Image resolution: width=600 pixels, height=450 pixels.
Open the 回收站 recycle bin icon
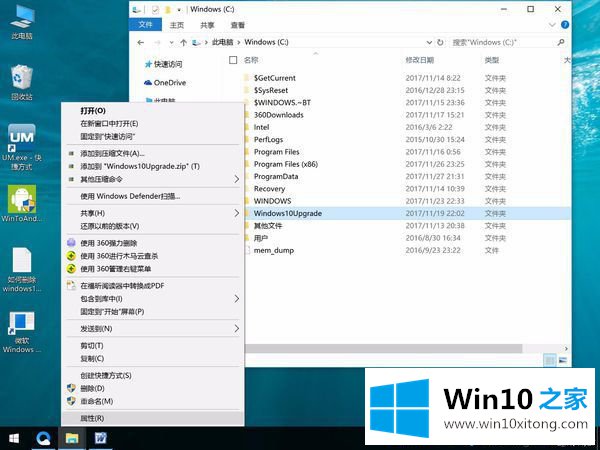[22, 80]
